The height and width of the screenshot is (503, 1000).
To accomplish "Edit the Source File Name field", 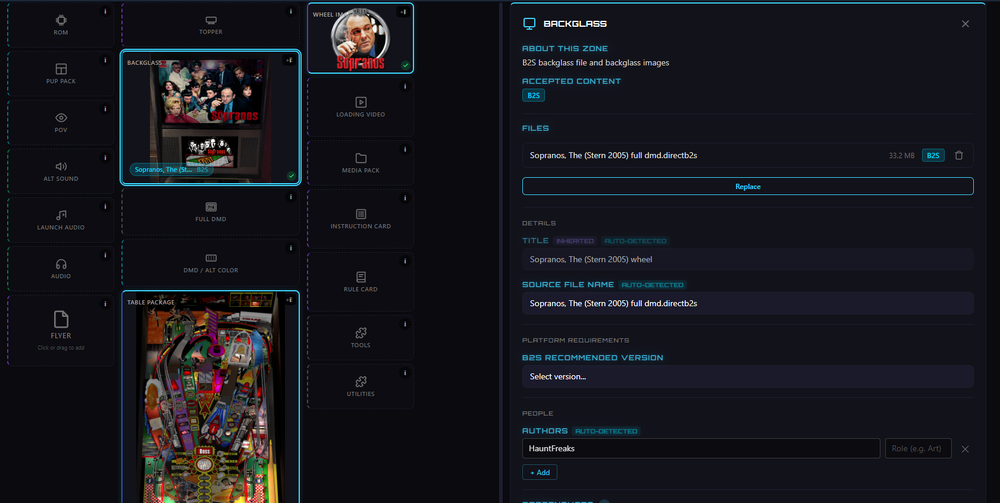I will 747,303.
